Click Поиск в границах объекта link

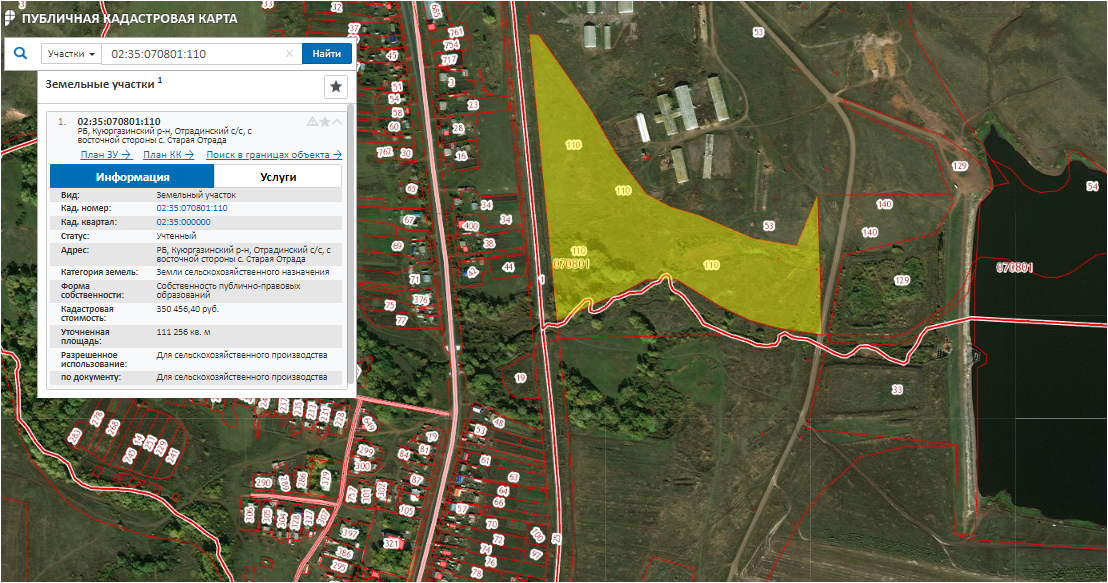(274, 155)
